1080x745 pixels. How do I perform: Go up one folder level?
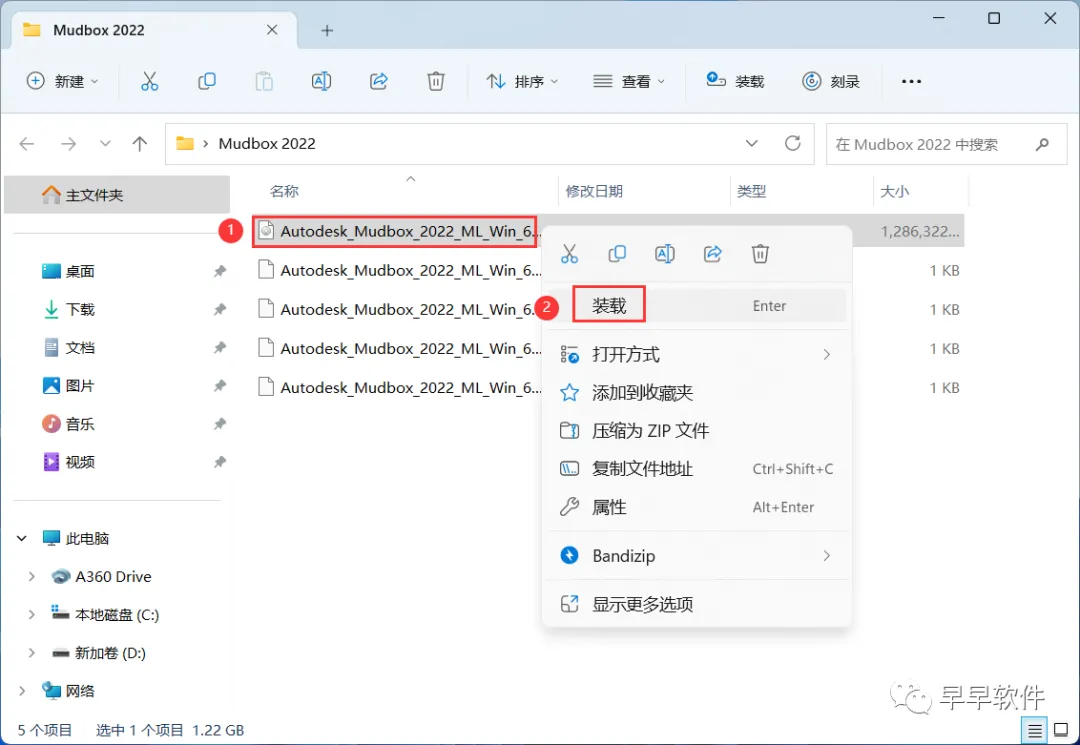click(140, 144)
